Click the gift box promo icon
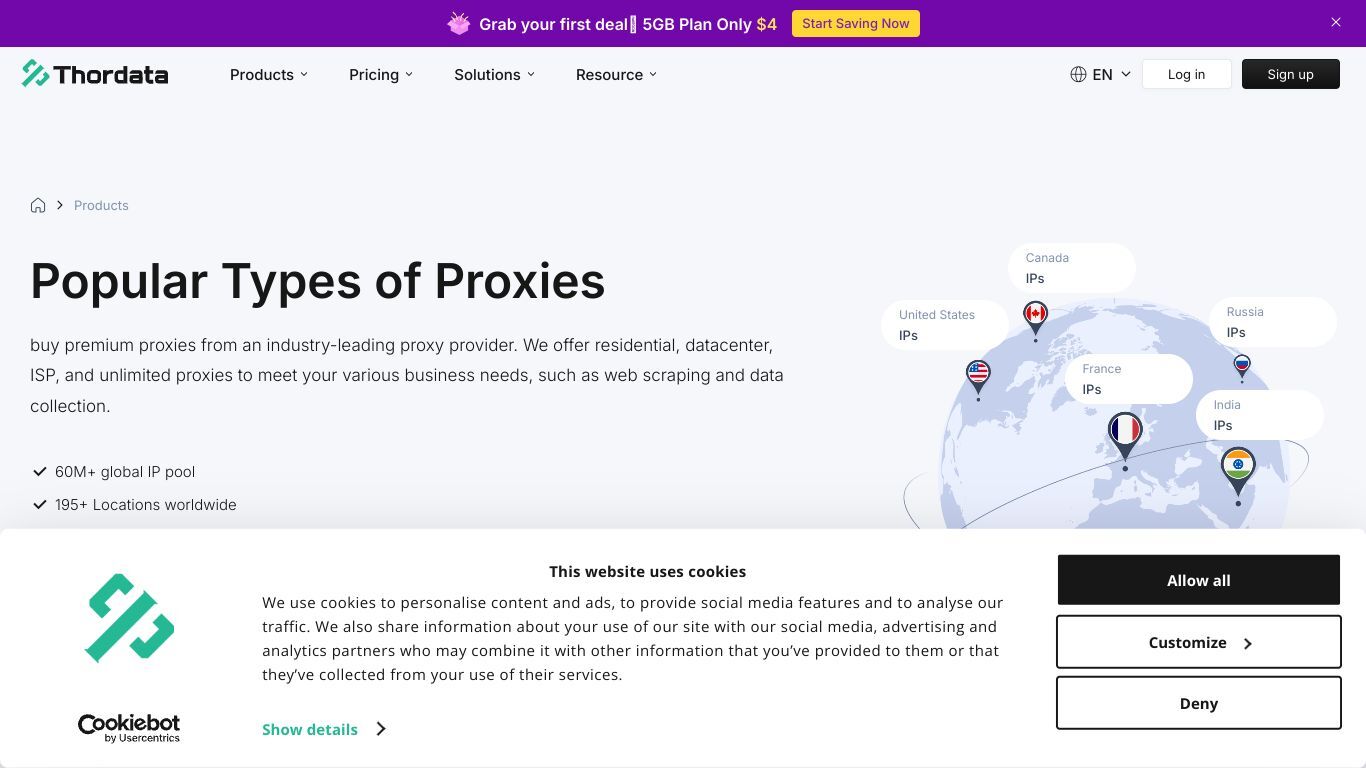The height and width of the screenshot is (768, 1366). 459,23
